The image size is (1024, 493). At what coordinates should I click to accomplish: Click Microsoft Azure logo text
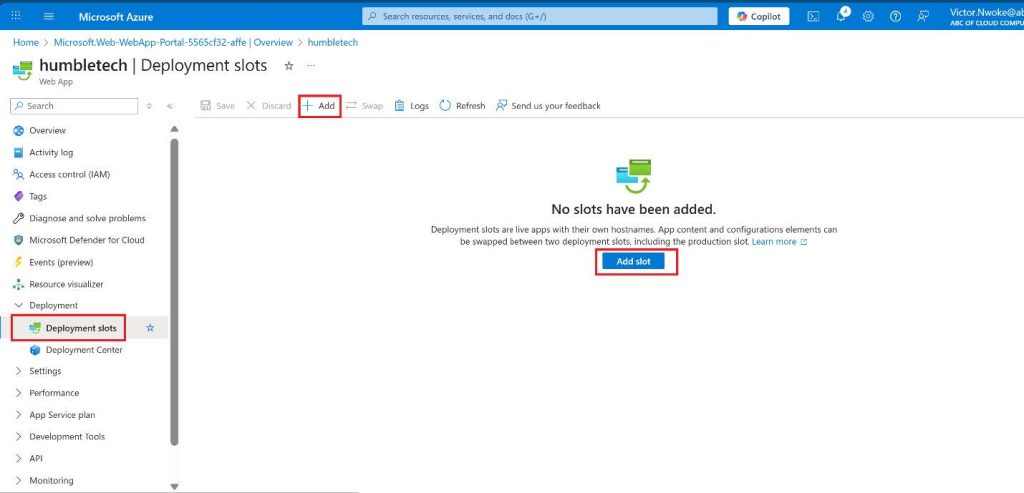tap(116, 17)
